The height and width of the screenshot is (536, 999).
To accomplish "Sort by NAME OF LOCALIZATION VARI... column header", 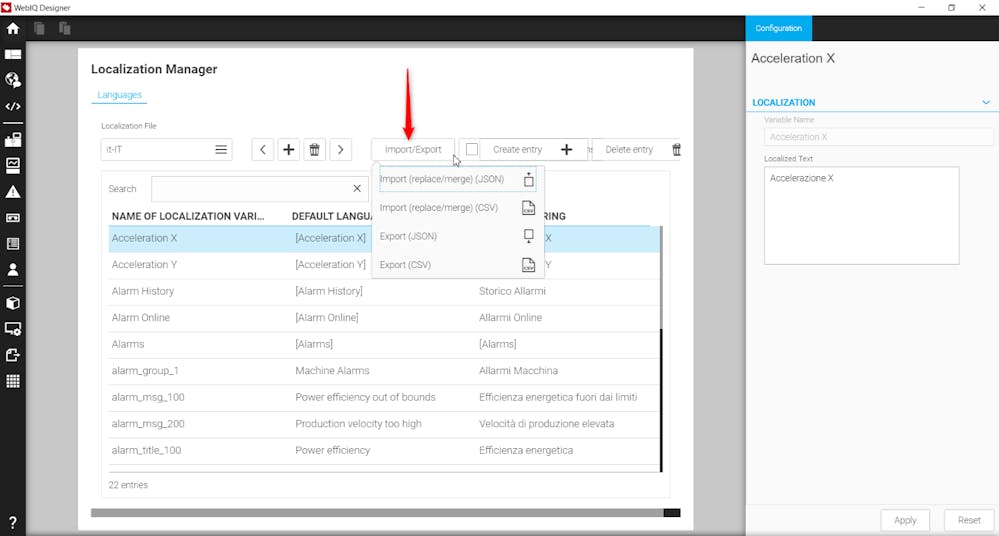I will pyautogui.click(x=188, y=216).
